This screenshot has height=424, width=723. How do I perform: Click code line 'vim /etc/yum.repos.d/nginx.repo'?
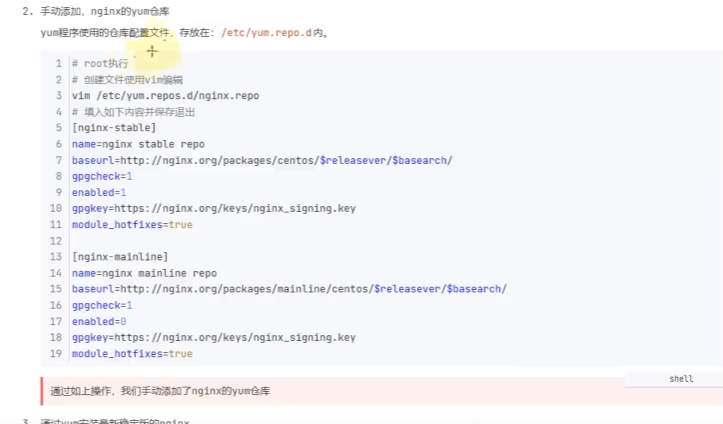click(x=165, y=96)
